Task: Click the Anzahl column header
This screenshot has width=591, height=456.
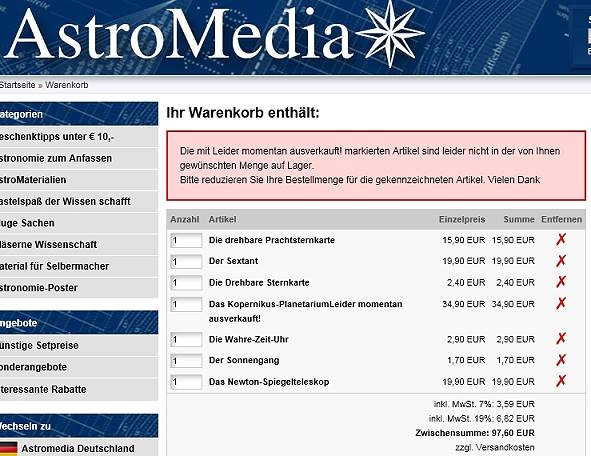Action: point(185,219)
